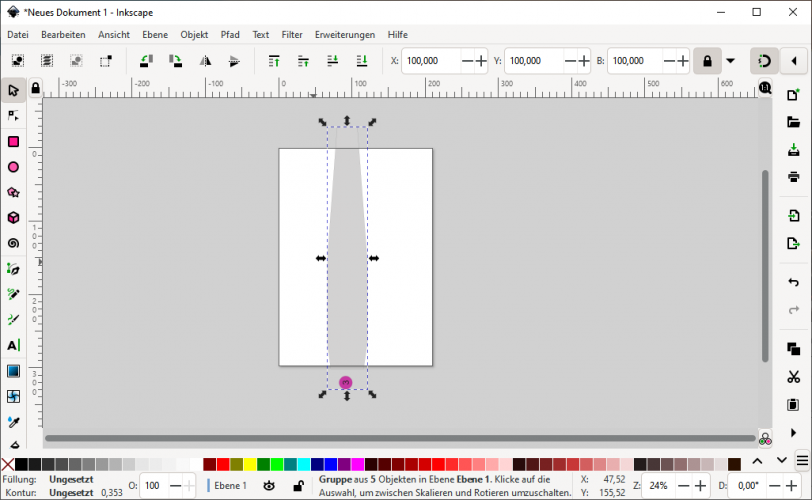Toggle visibility of layer Ebene 1
812x500 pixels.
point(269,486)
